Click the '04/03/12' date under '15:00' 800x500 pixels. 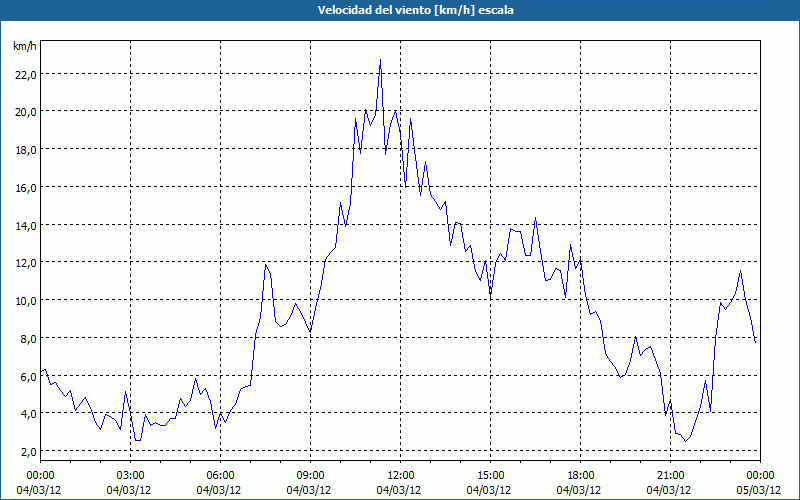[x=489, y=490]
